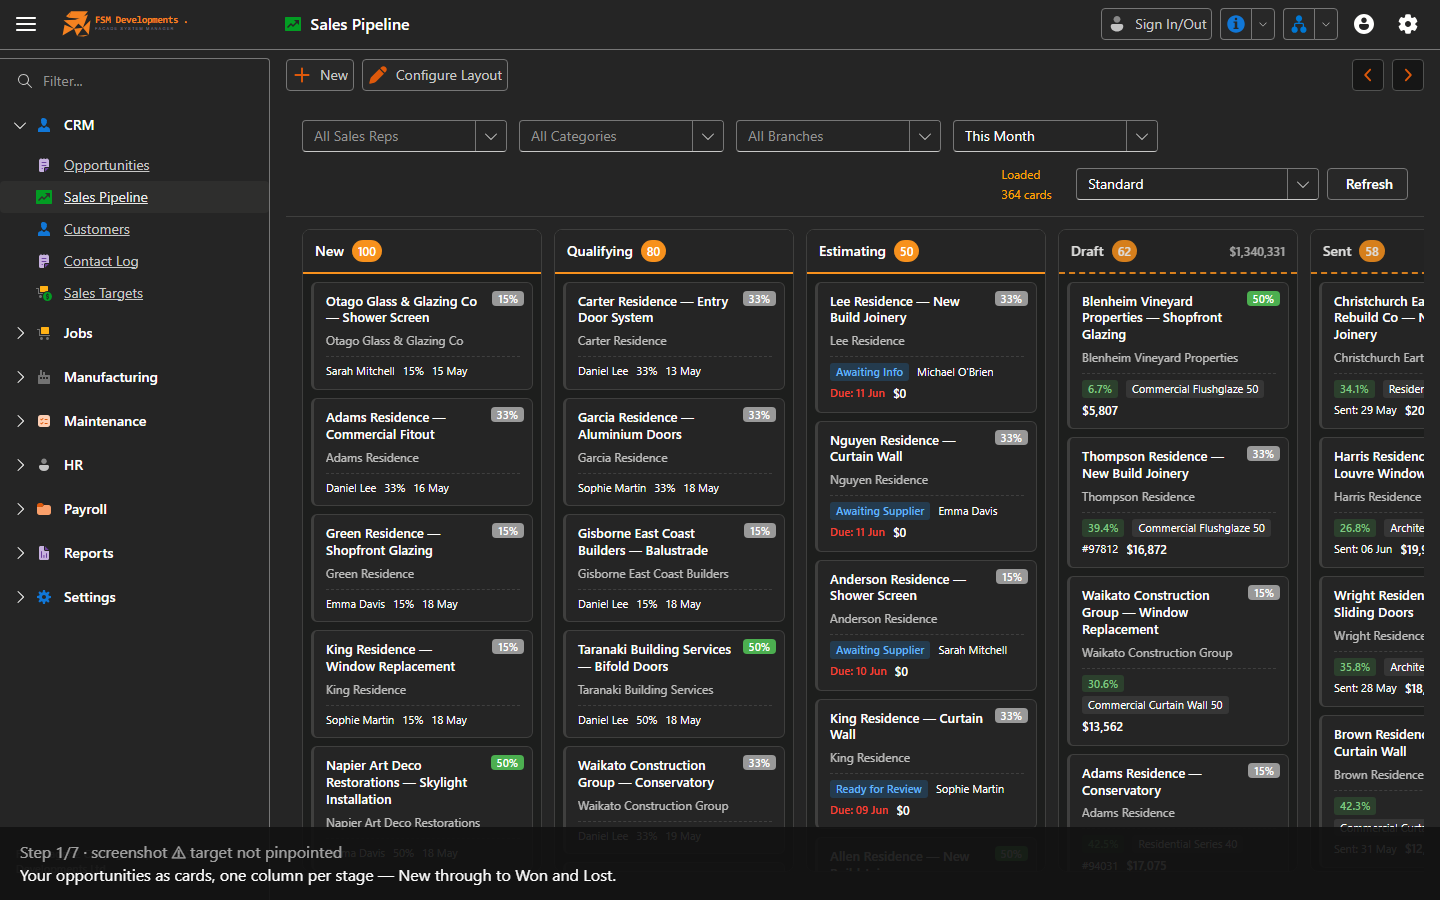Open dropdown arrow beside info icon

point(1263,24)
